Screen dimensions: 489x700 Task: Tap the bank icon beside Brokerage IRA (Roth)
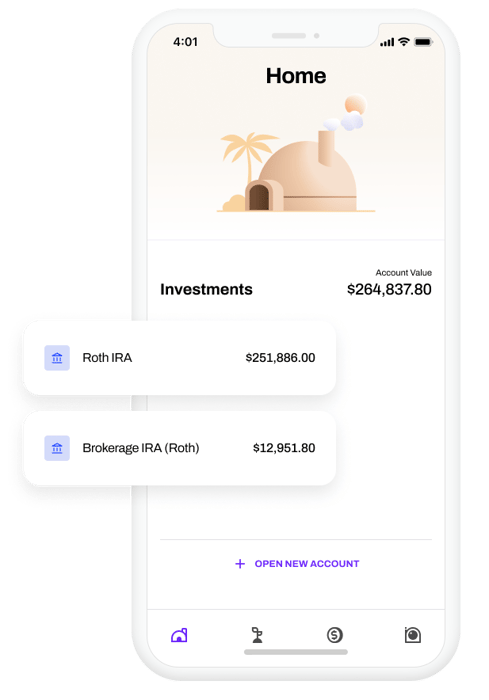[57, 448]
